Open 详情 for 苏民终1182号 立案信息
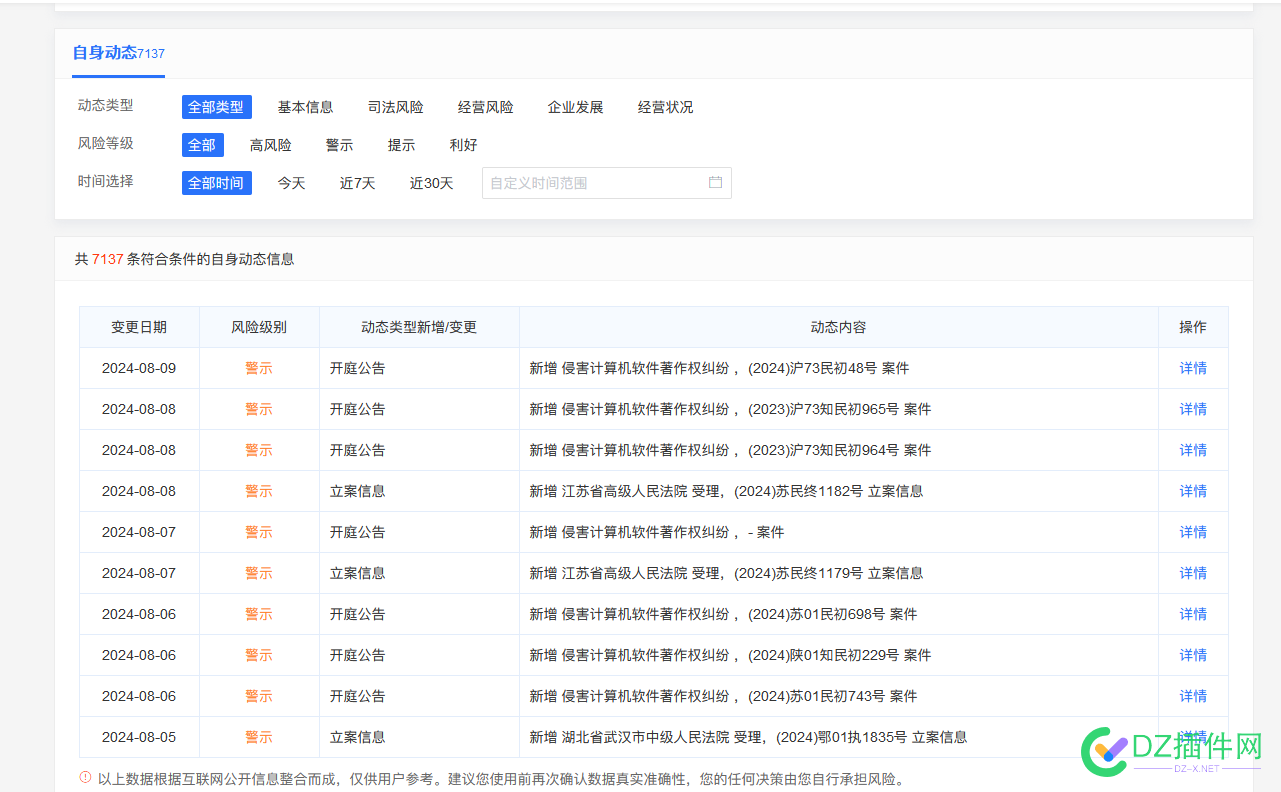The width and height of the screenshot is (1281, 792). click(1193, 491)
